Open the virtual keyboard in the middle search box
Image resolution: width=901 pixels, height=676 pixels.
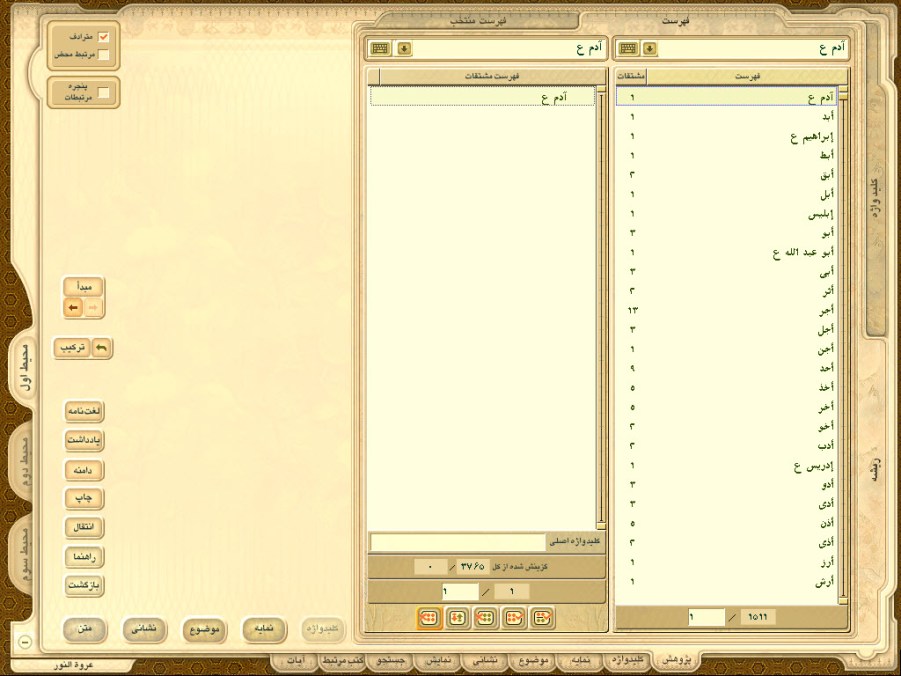click(381, 48)
